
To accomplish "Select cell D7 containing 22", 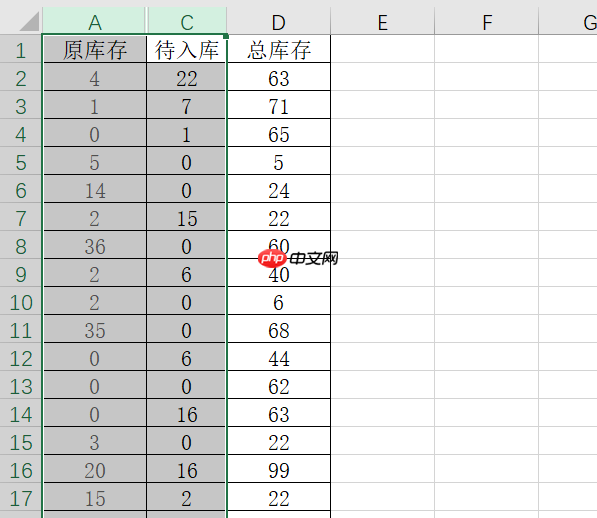I will click(279, 217).
